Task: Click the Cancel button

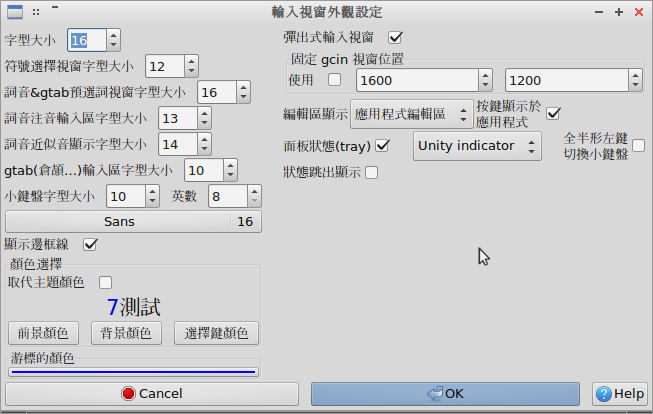Action: (152, 394)
